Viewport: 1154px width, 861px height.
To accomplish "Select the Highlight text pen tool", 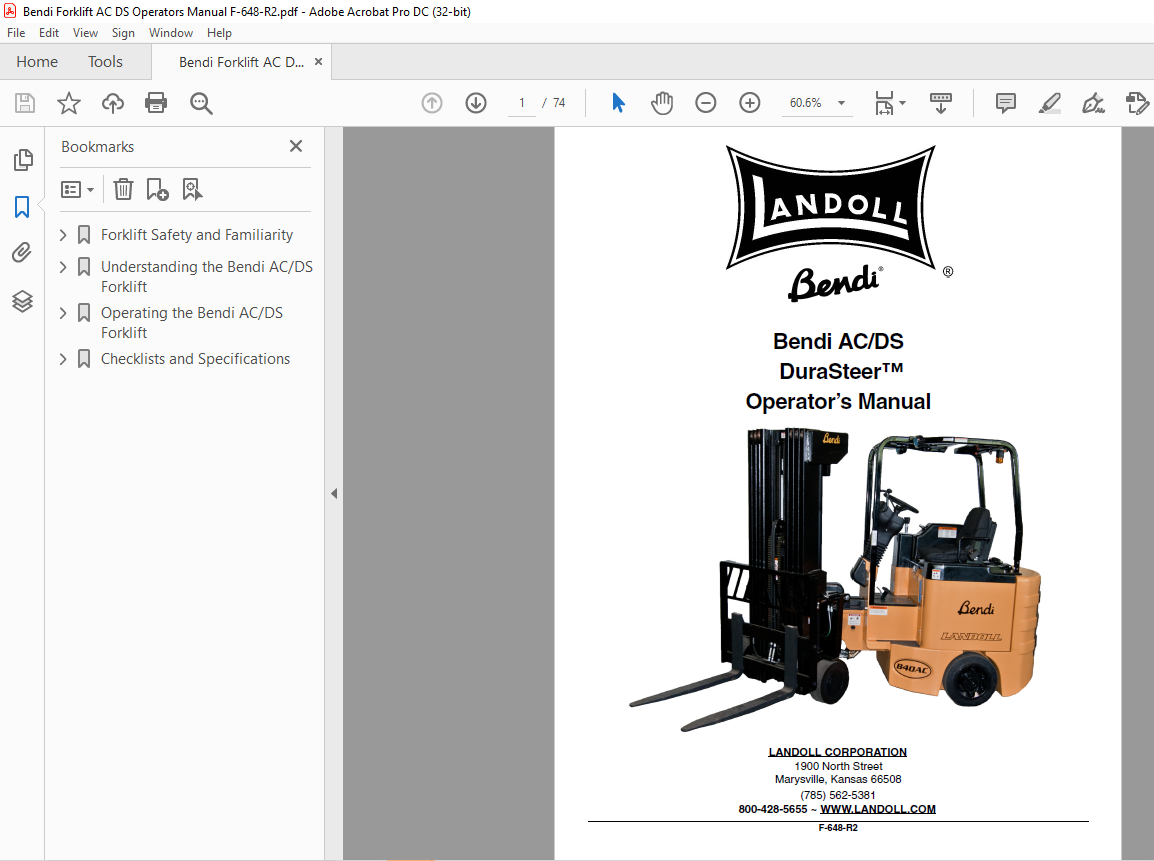I will pyautogui.click(x=1049, y=103).
